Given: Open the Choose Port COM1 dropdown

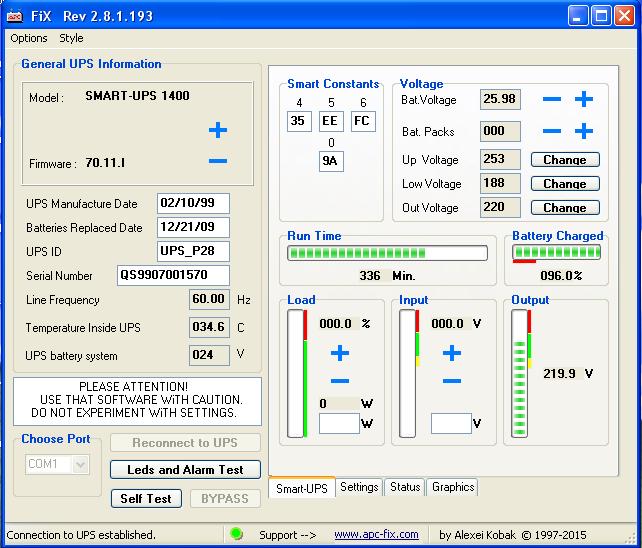Looking at the screenshot, I should point(80,464).
